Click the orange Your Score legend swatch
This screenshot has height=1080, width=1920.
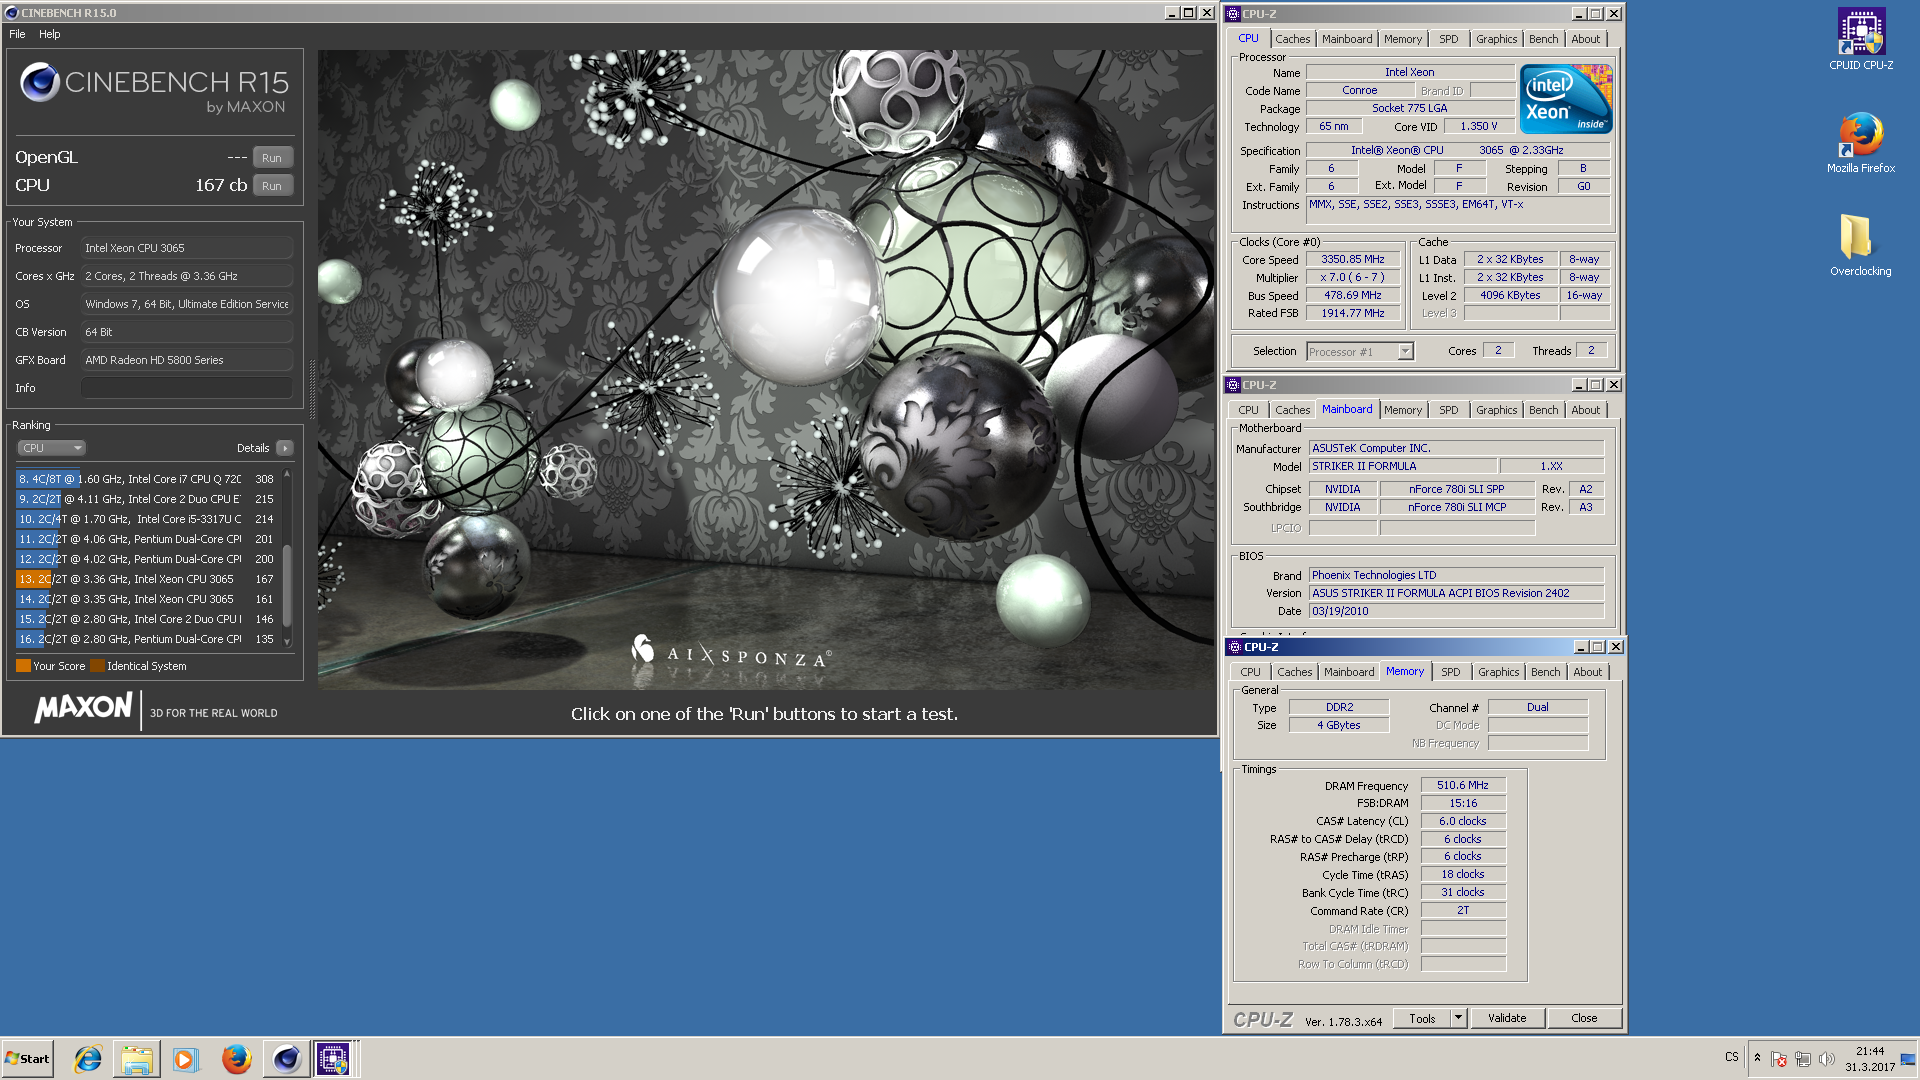click(23, 666)
